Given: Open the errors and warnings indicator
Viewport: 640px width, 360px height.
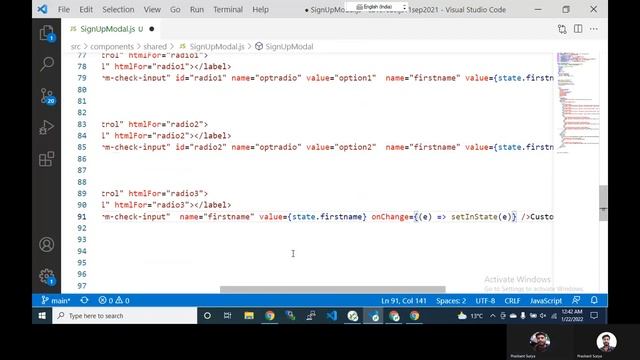Looking at the screenshot, I should tap(114, 300).
